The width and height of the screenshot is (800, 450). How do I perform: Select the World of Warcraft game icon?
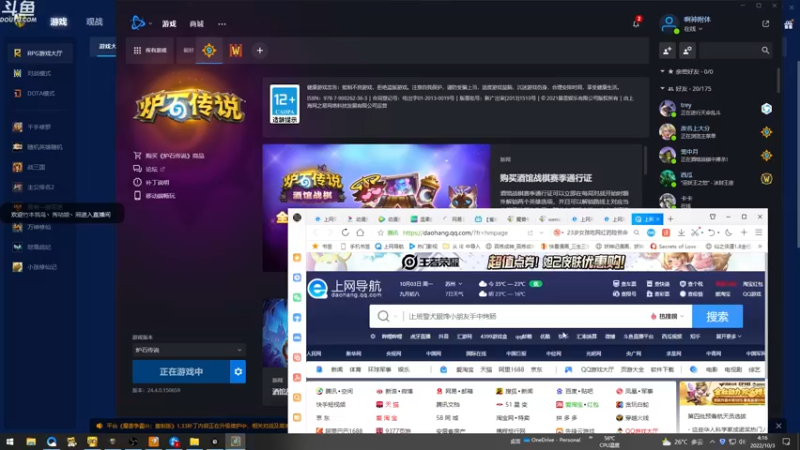(236, 51)
